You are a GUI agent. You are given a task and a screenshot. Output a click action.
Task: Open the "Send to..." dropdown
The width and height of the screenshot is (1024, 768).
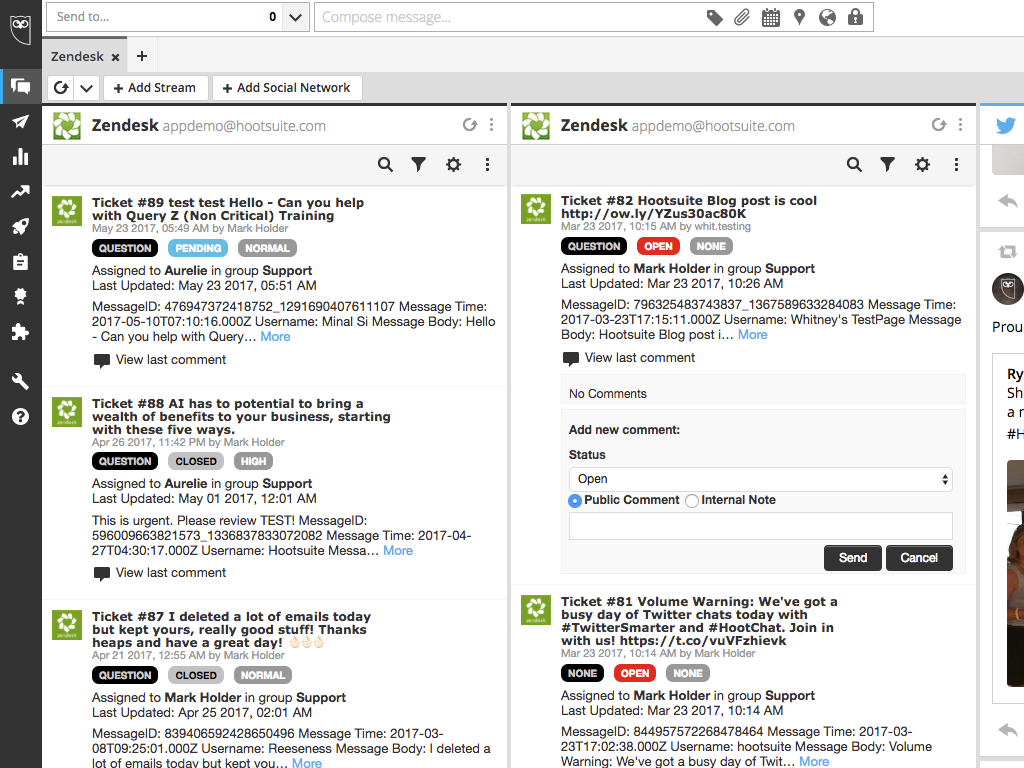pos(294,17)
